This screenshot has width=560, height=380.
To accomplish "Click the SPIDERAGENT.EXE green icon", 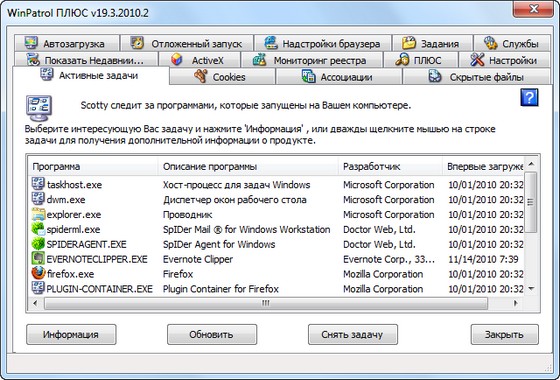I will tap(38, 244).
